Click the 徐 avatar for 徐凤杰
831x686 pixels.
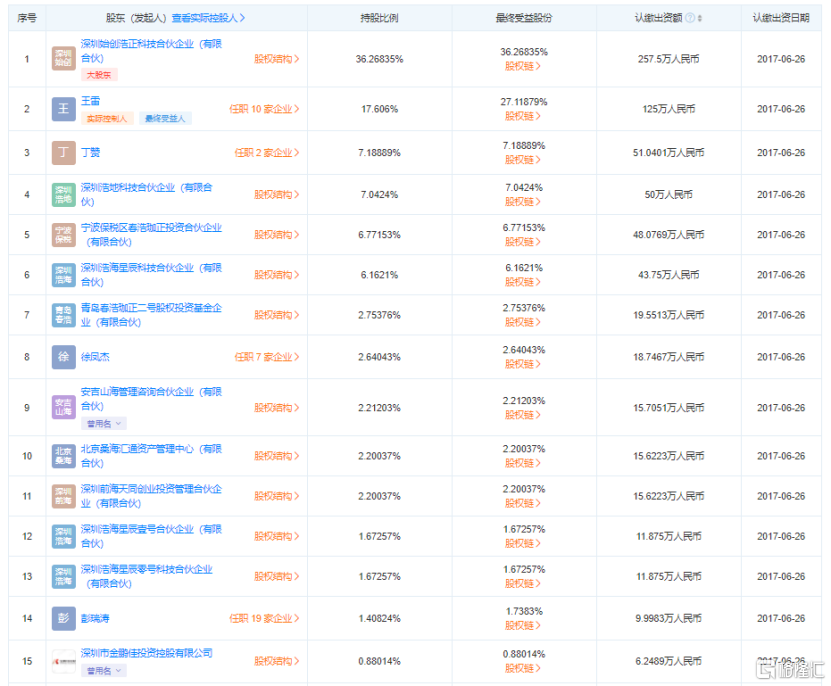coord(63,356)
